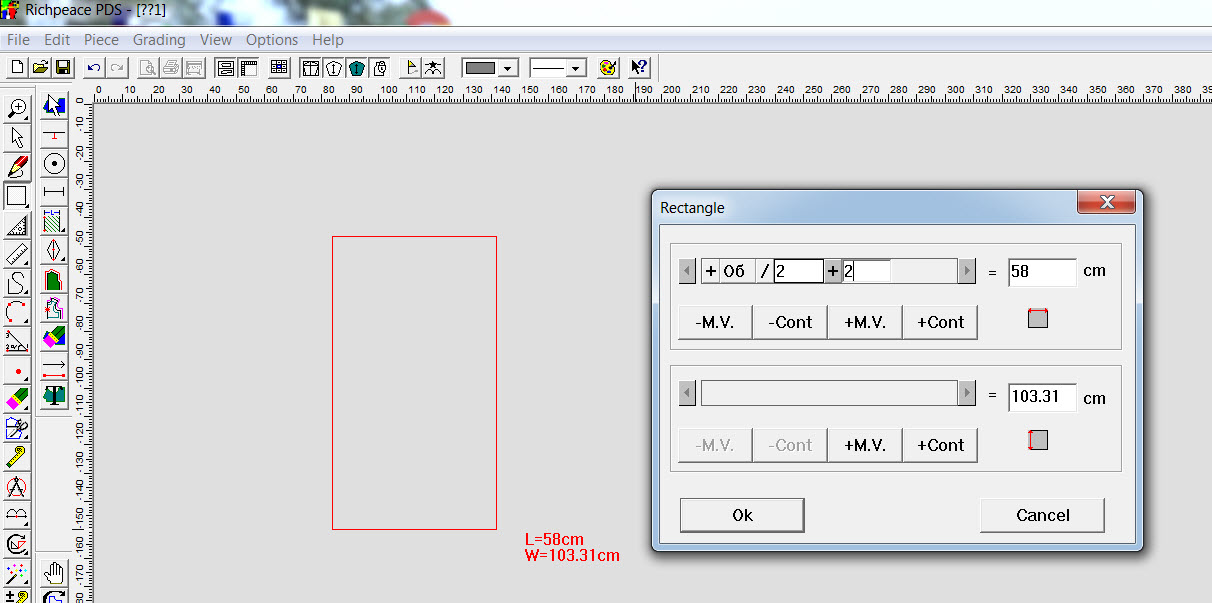Screen dimensions: 1212x603
Task: Open the Grading menu
Action: [x=159, y=40]
